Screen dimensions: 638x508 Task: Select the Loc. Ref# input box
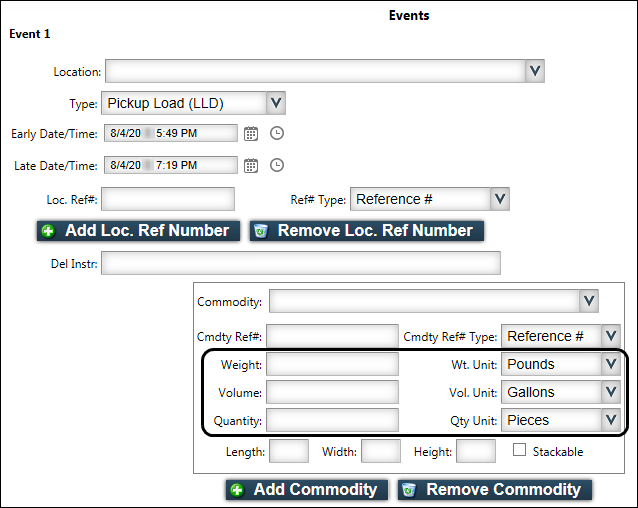pos(168,199)
